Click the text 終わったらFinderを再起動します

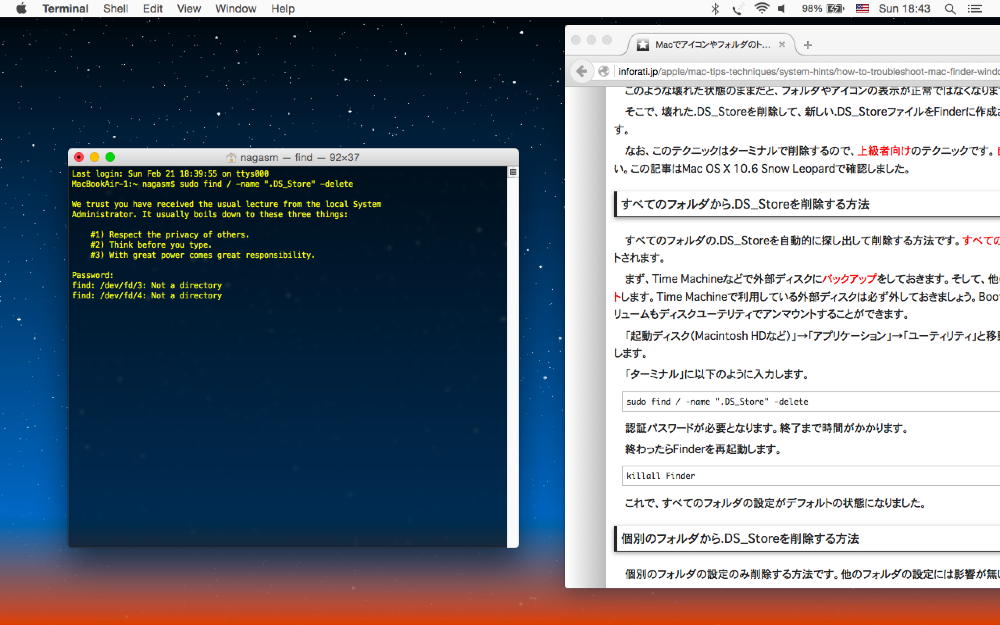[703, 449]
